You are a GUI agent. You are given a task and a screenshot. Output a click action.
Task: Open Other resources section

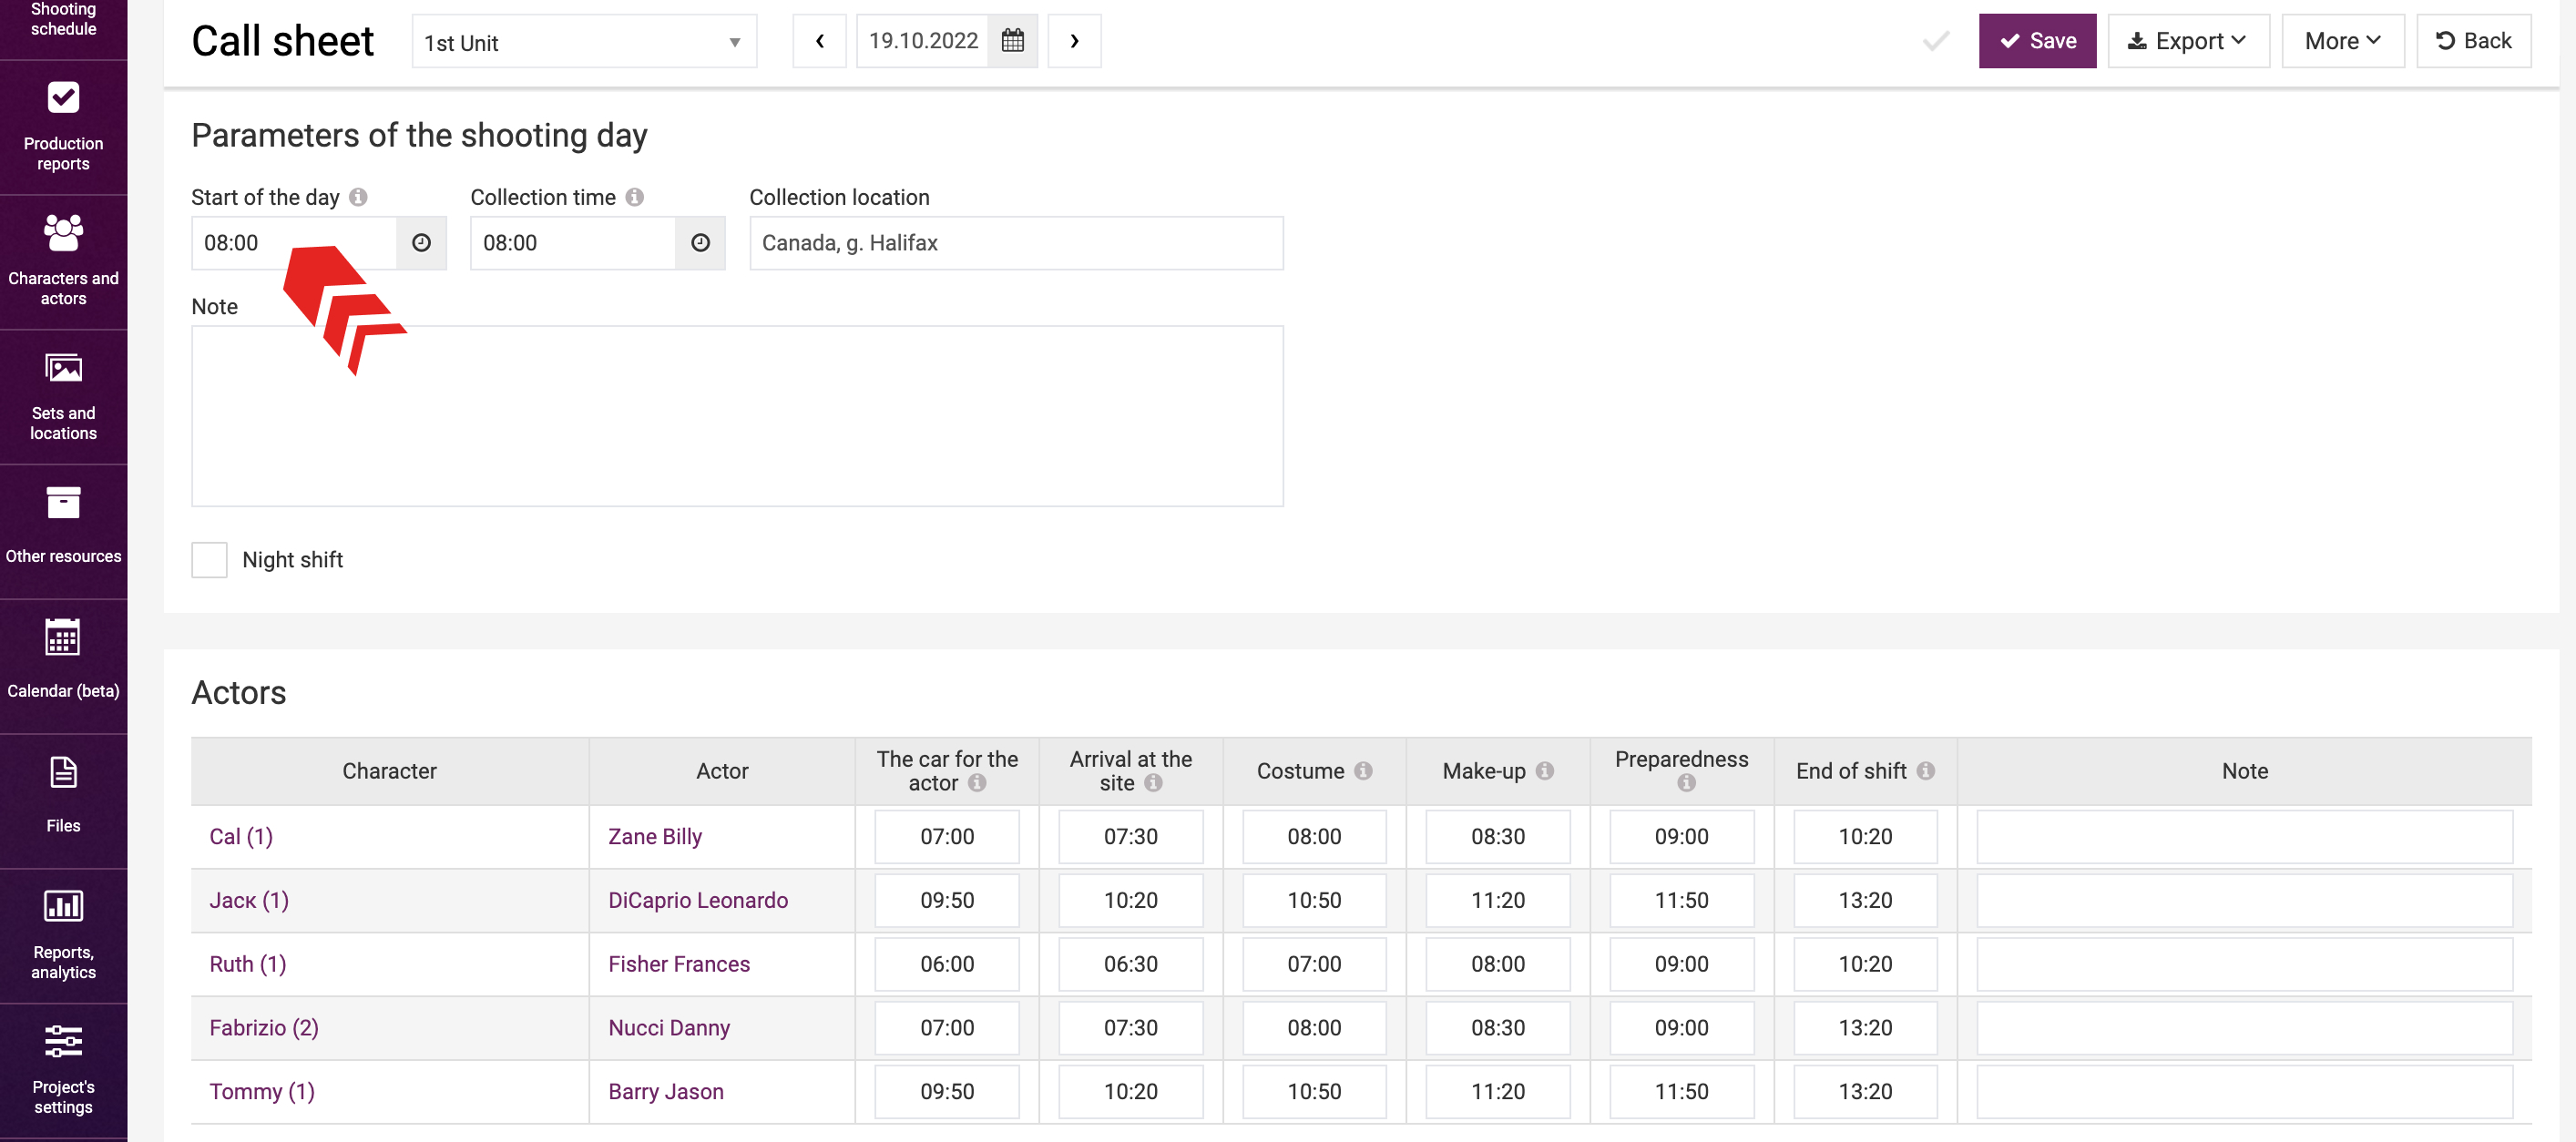[63, 531]
